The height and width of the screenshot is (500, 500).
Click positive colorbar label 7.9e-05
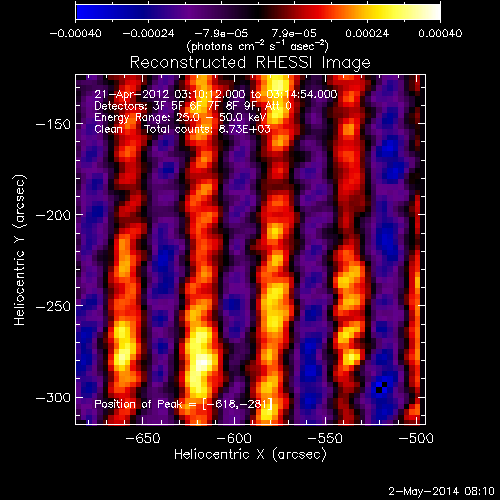pos(294,33)
